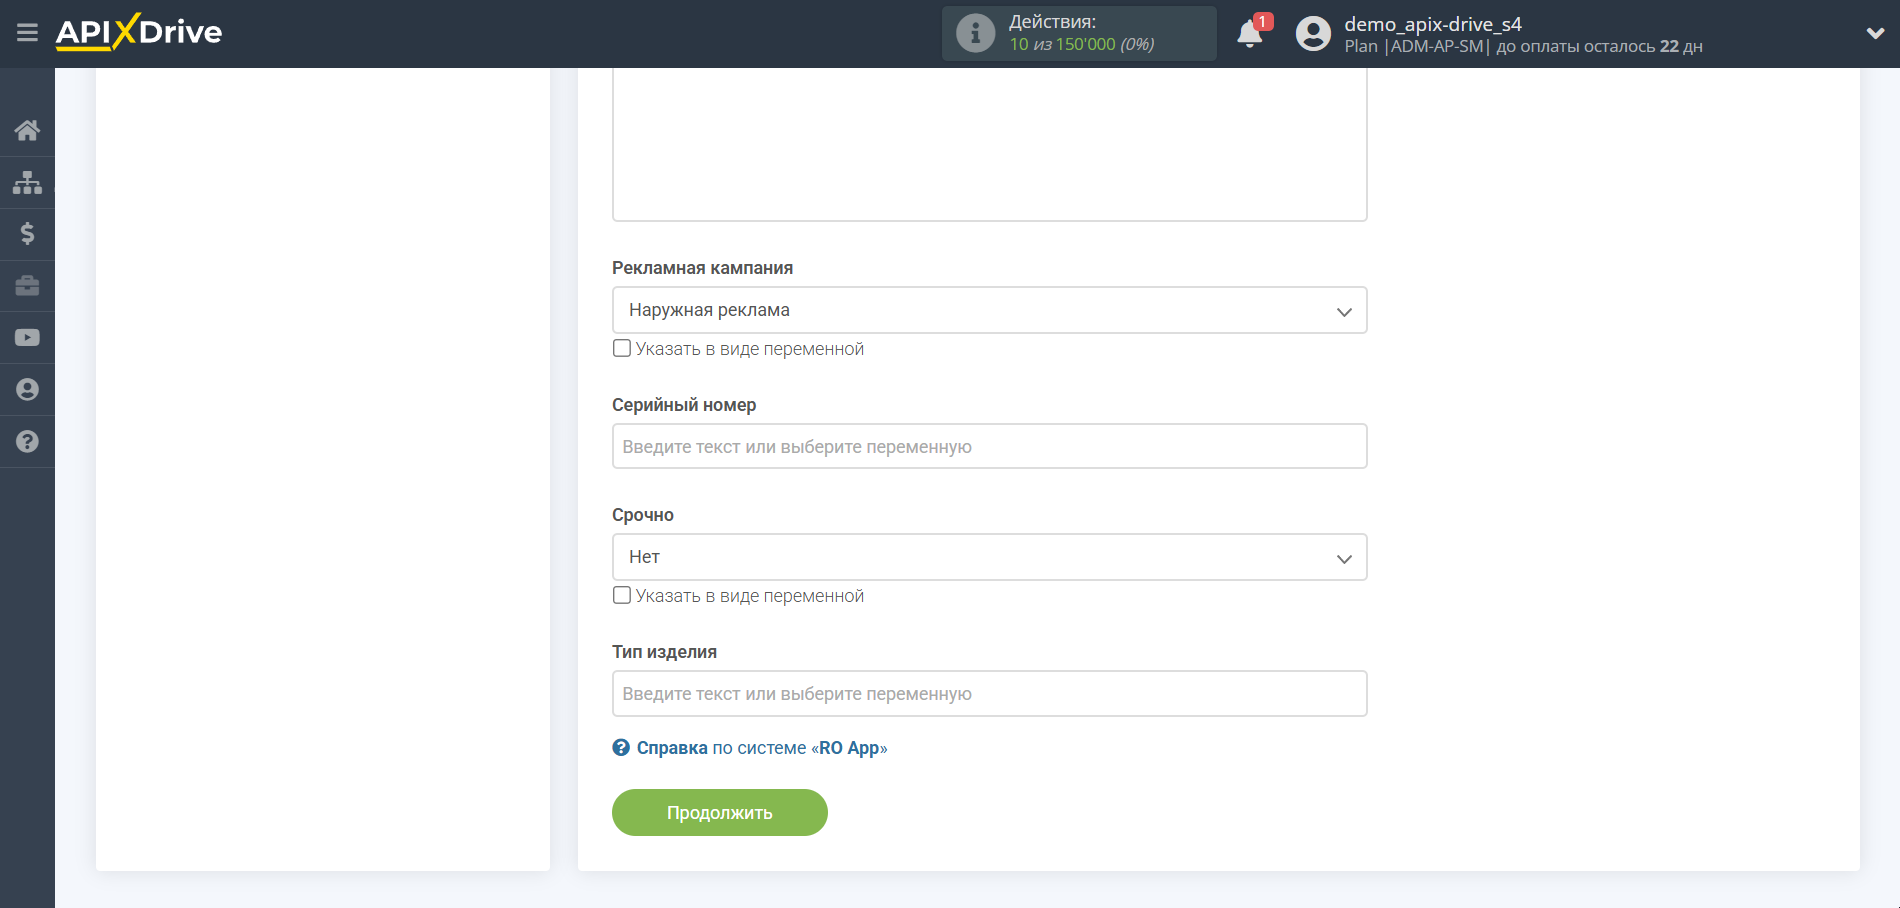The width and height of the screenshot is (1900, 908).
Task: Open the user profile sidebar icon
Action: pos(27,390)
